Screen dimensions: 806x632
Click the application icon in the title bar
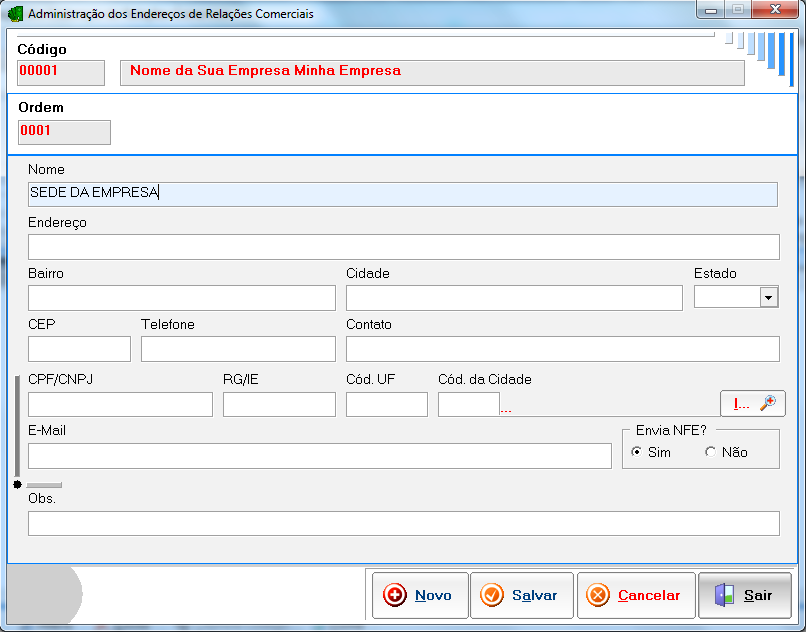(16, 14)
